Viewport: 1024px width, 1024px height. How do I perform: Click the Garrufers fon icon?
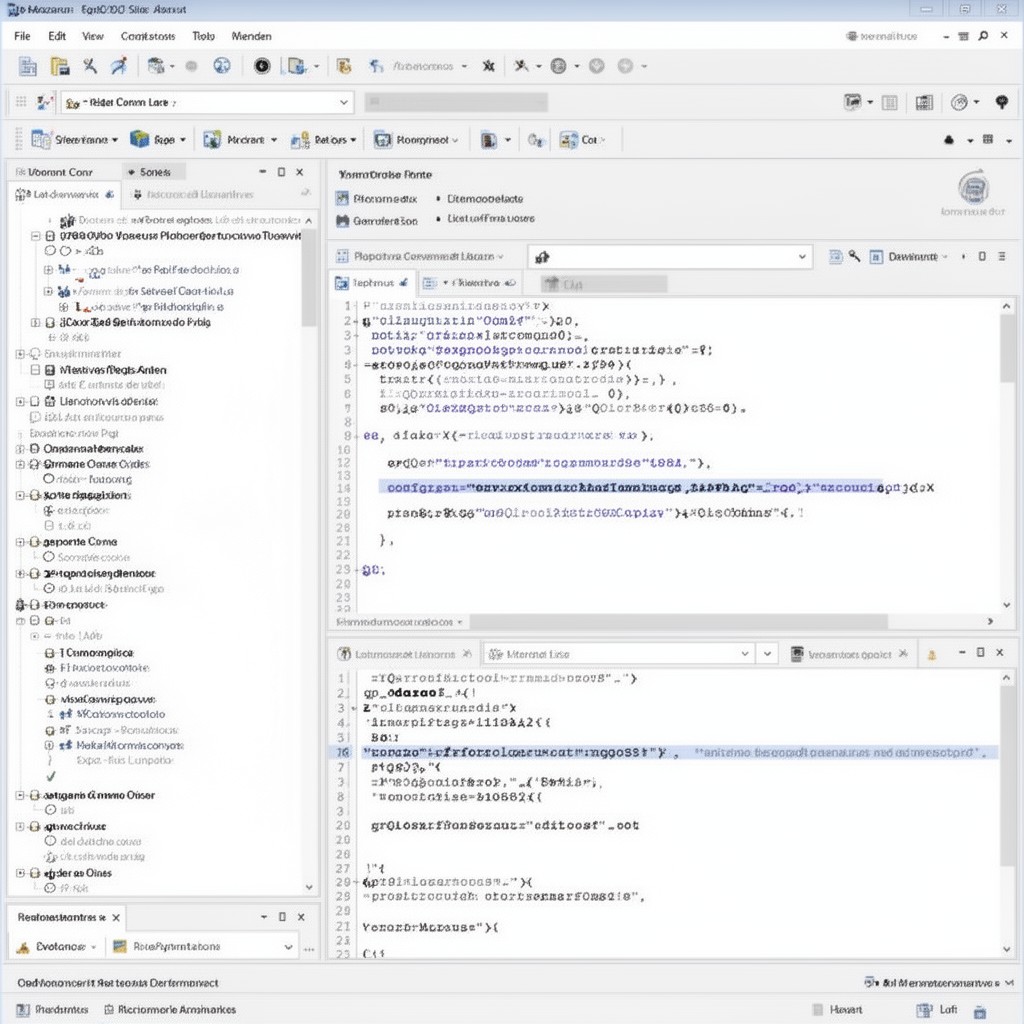point(342,221)
